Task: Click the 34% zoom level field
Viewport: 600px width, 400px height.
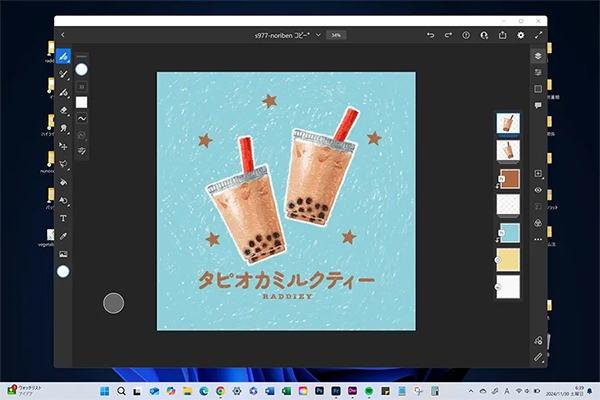Action: coord(336,35)
